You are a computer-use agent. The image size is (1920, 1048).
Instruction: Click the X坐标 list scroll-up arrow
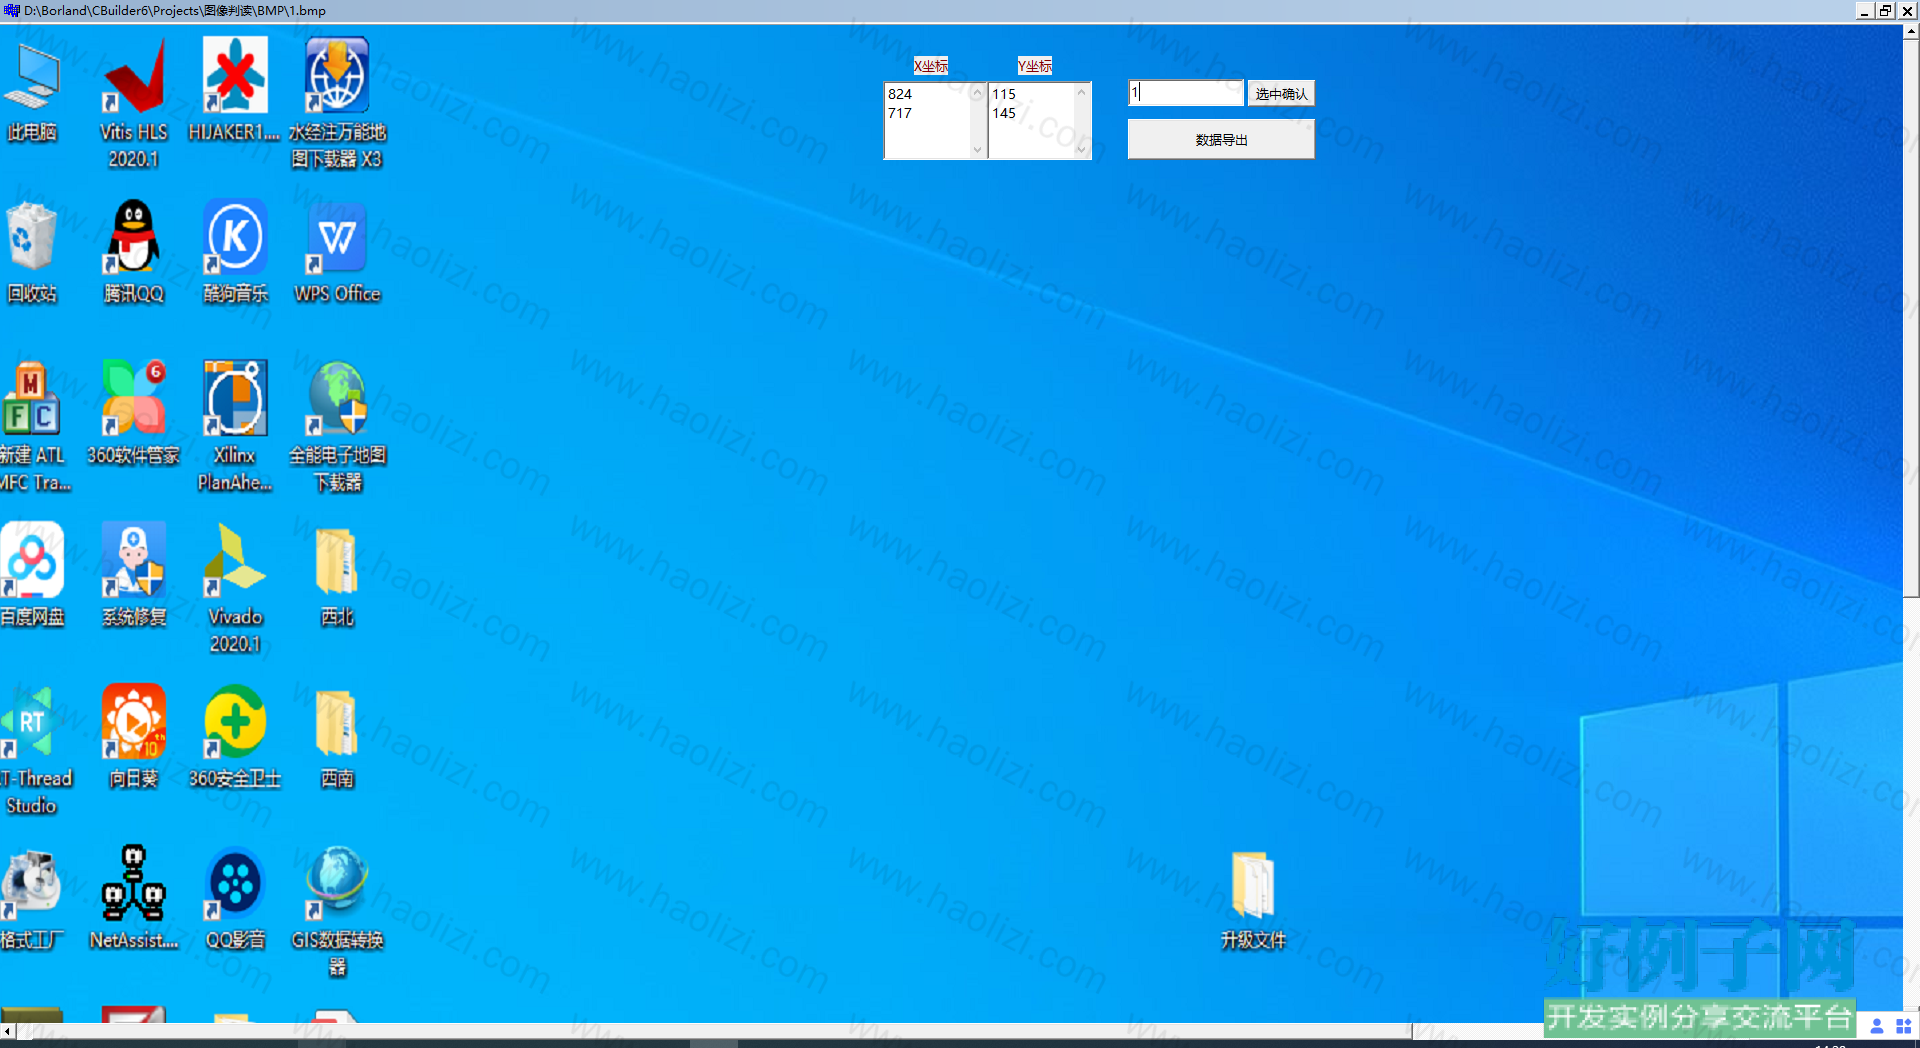[x=977, y=93]
